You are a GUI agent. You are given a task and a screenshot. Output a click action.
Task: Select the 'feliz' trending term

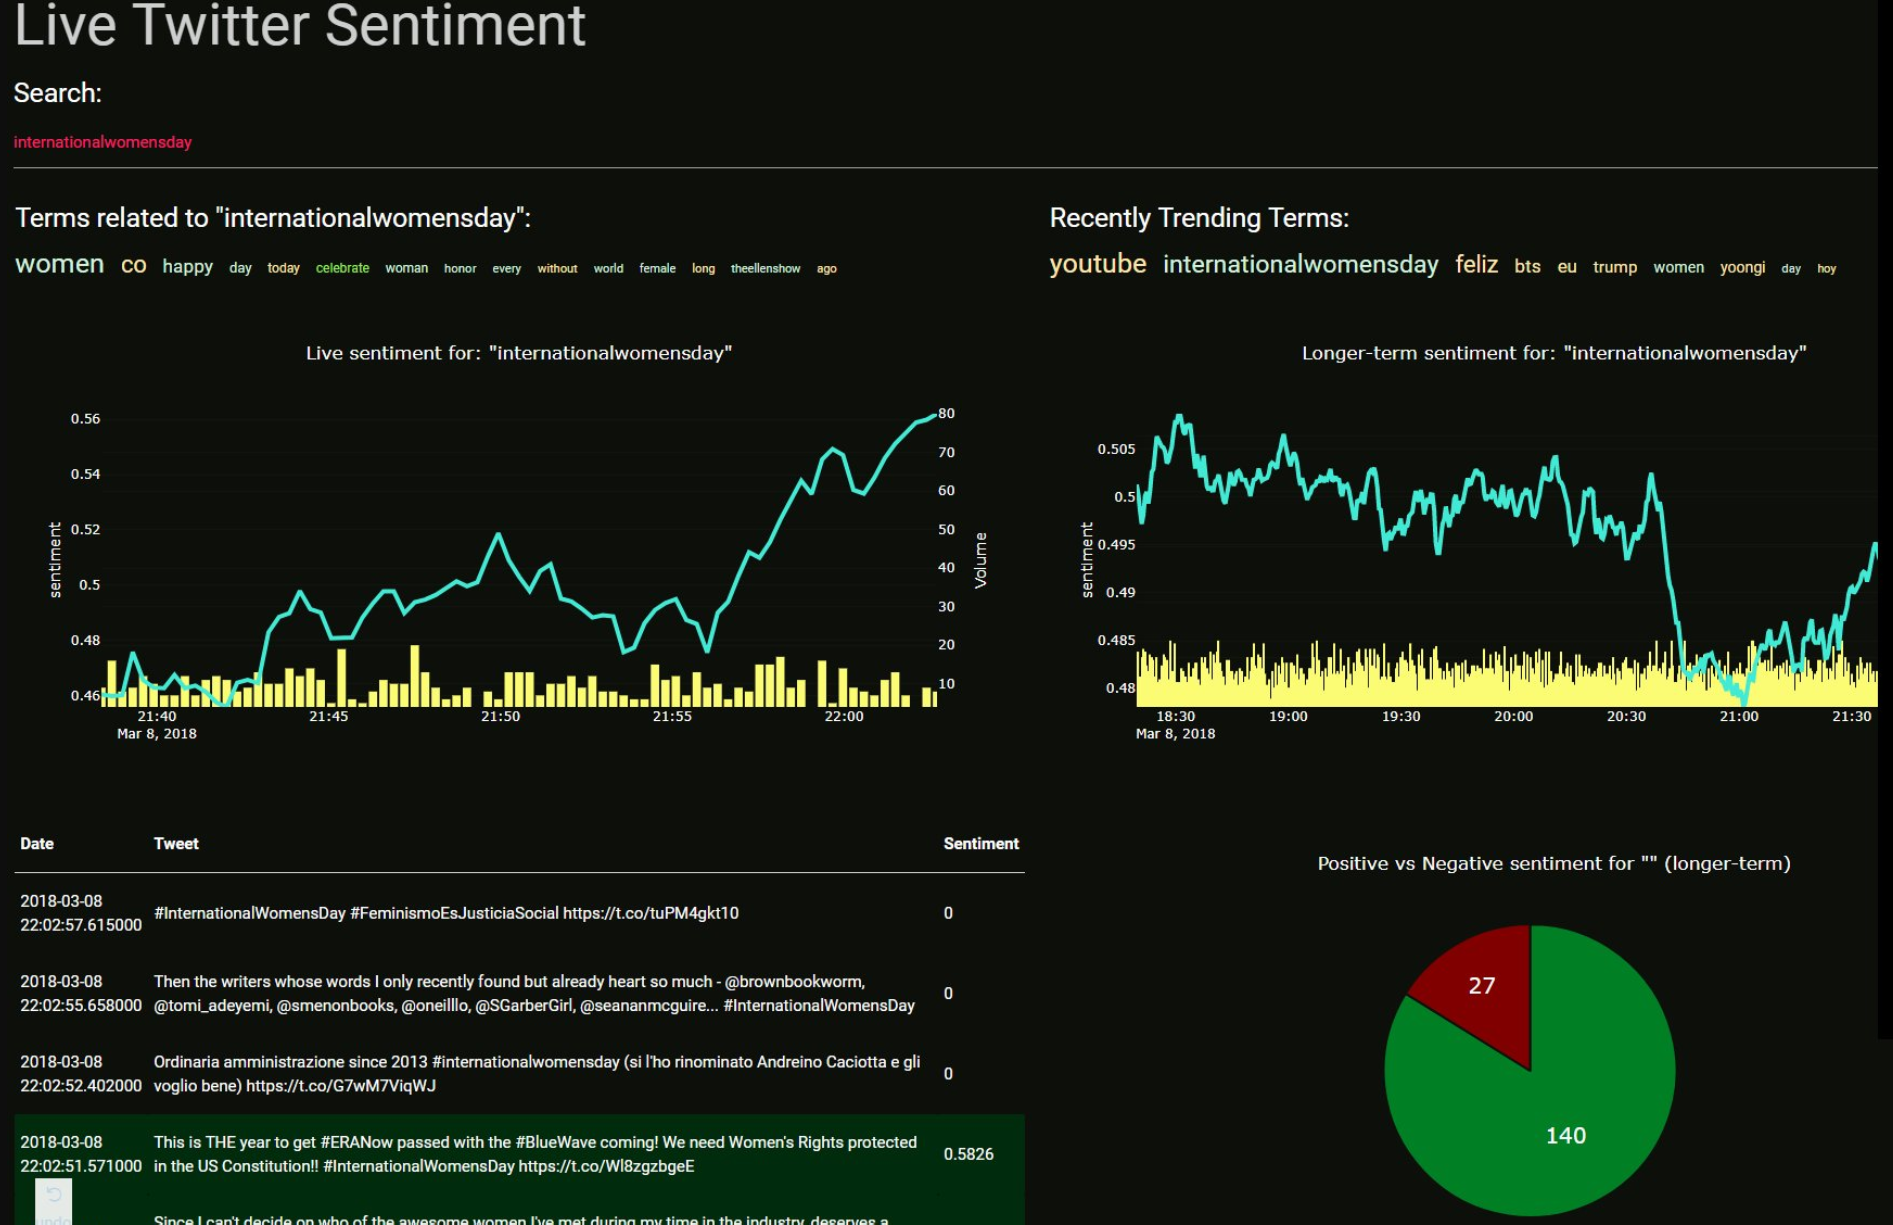(x=1475, y=265)
